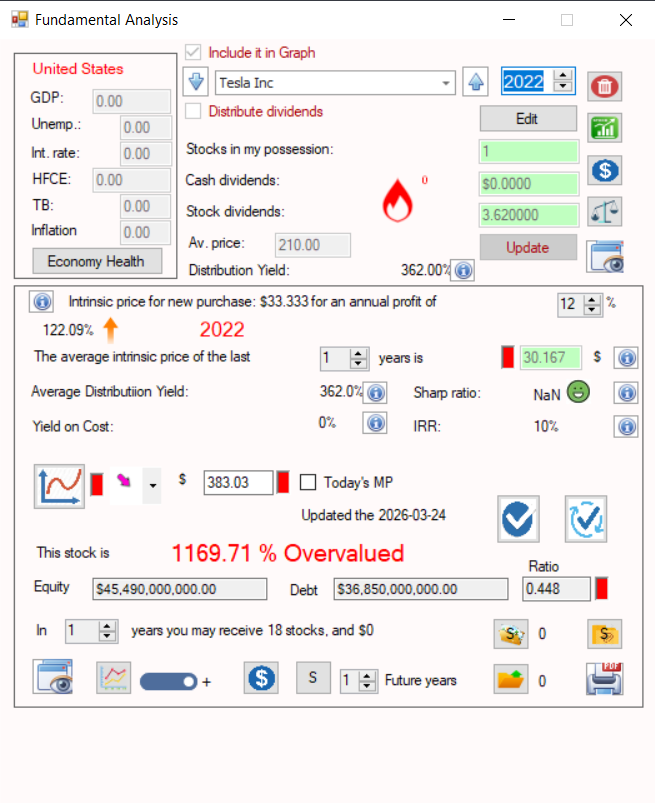Increase the Future years spinner
Image resolution: width=655 pixels, height=803 pixels.
tap(367, 676)
